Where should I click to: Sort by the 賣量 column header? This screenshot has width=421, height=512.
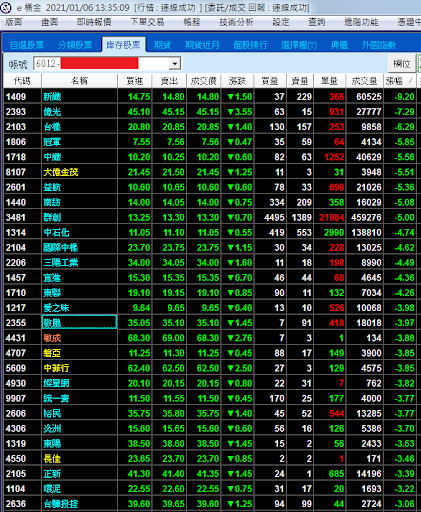300,81
